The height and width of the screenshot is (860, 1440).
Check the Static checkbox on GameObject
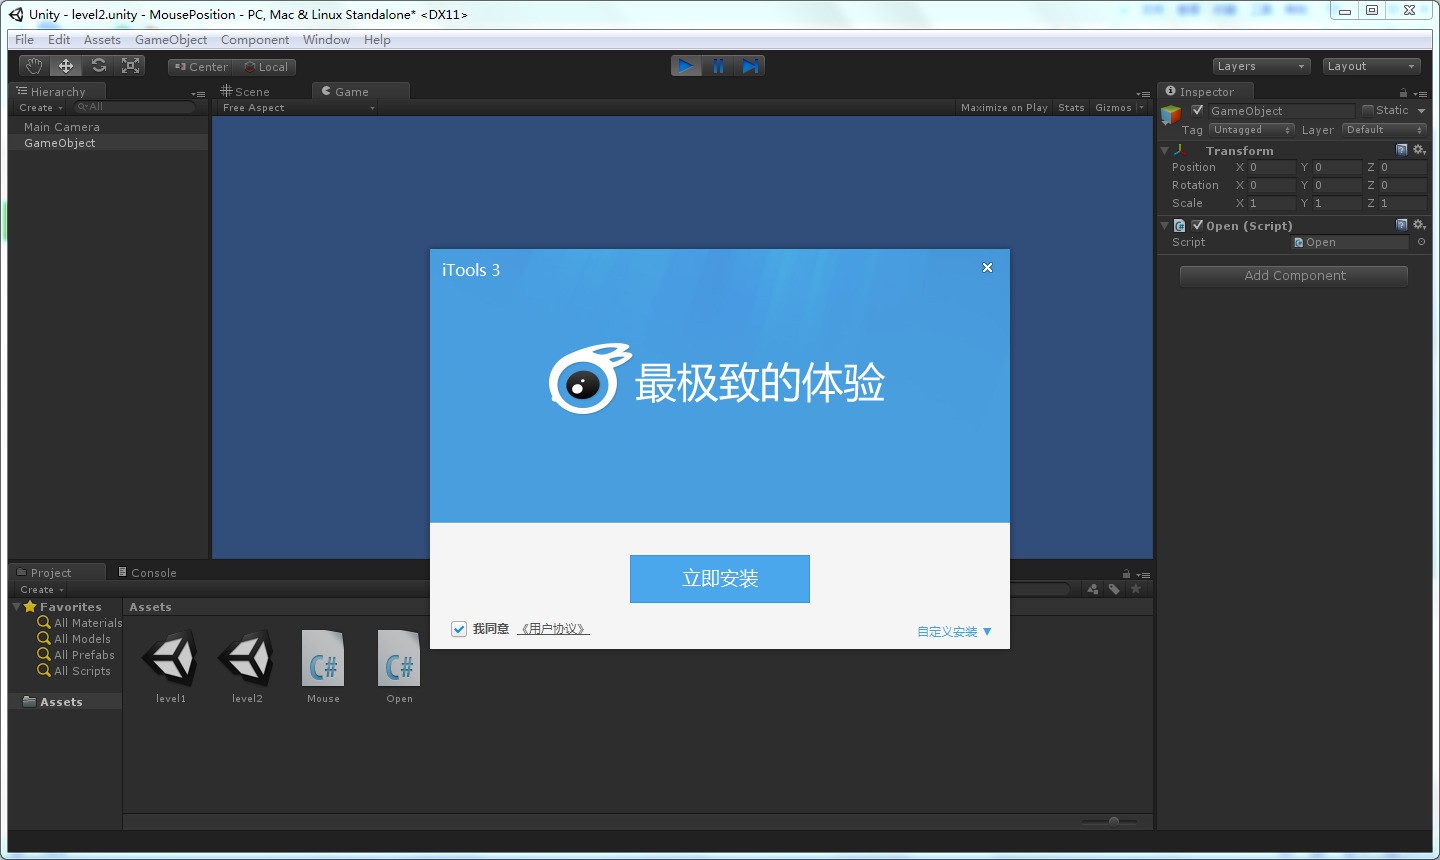[x=1367, y=110]
